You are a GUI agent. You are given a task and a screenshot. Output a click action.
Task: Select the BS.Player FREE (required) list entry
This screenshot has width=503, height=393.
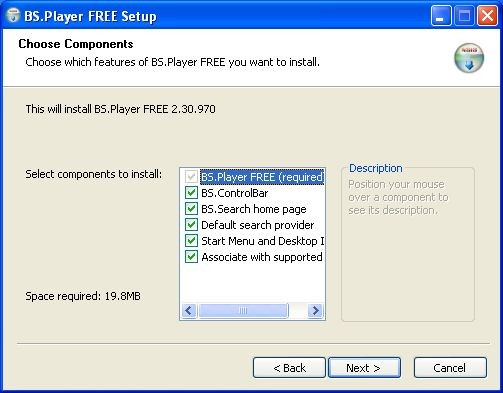pyautogui.click(x=262, y=177)
